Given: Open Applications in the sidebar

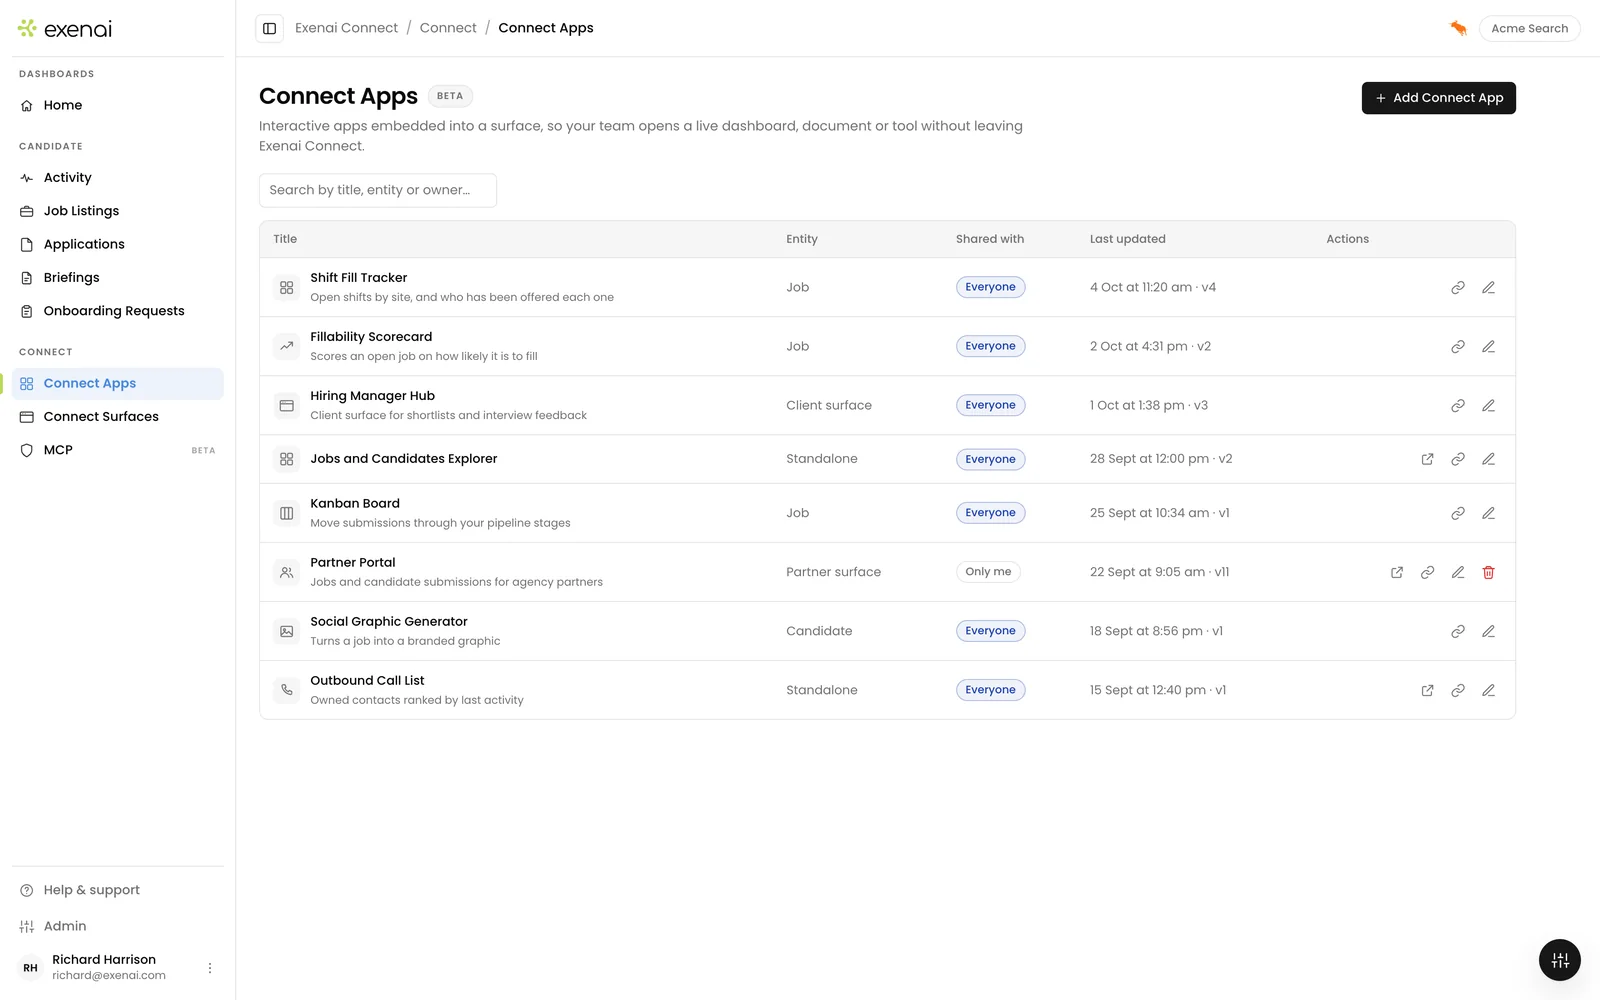Looking at the screenshot, I should tap(118, 244).
